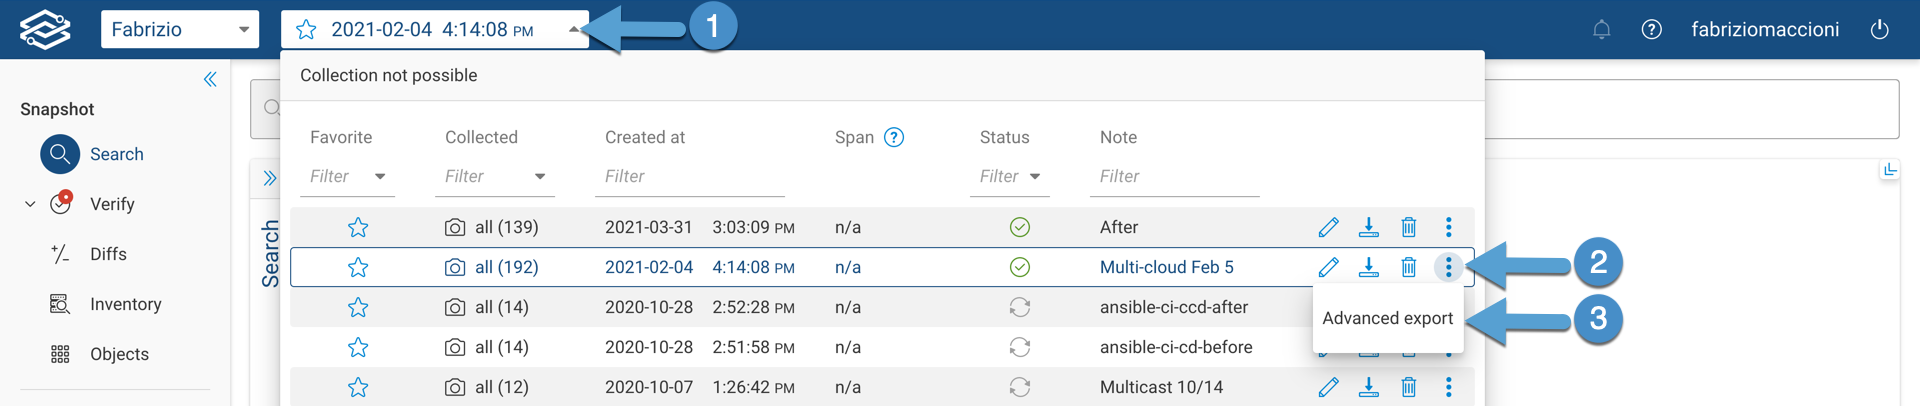Collapse the left sidebar with double chevron
Viewport: 1920px width, 406px height.
[210, 79]
